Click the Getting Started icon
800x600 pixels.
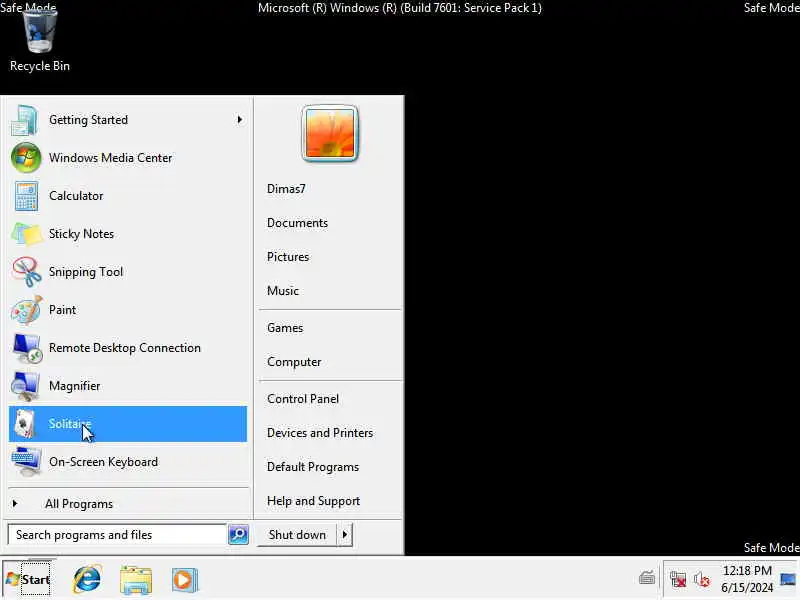click(x=24, y=120)
